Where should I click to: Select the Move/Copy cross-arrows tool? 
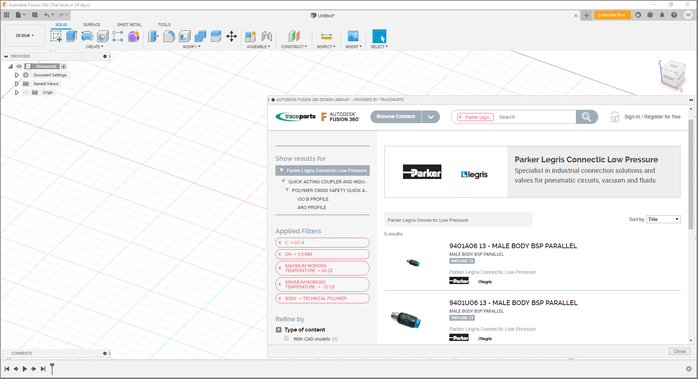pos(231,36)
